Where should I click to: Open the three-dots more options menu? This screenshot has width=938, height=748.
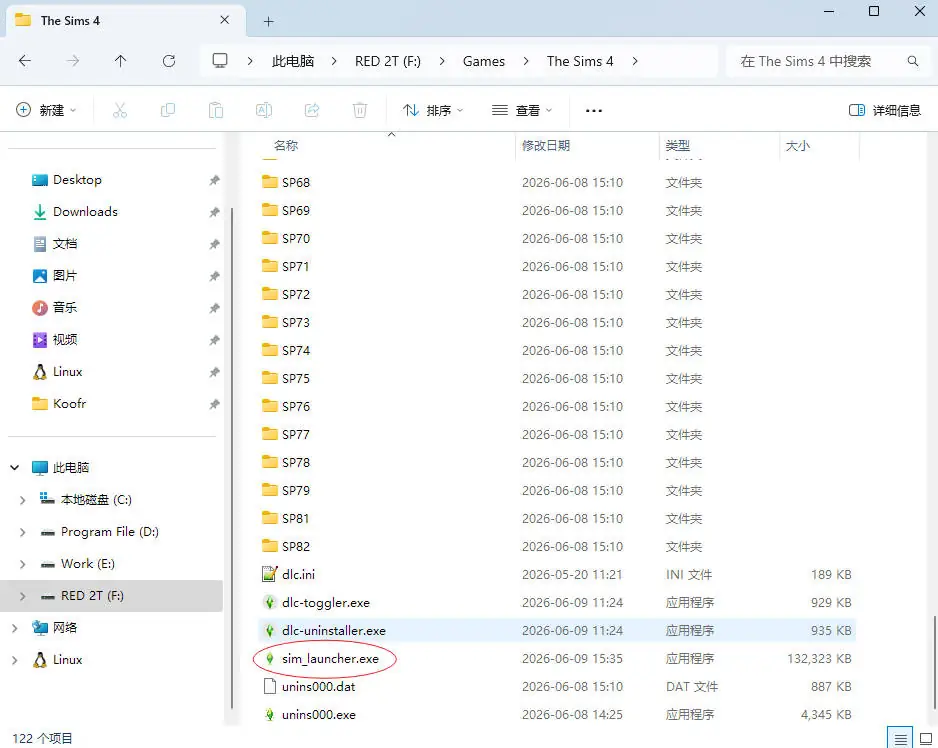pos(593,111)
